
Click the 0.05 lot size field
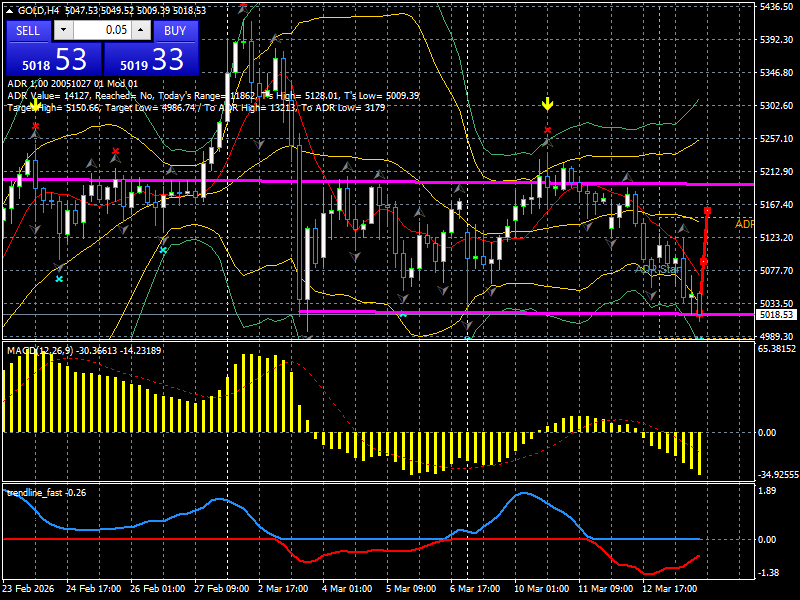coord(102,31)
